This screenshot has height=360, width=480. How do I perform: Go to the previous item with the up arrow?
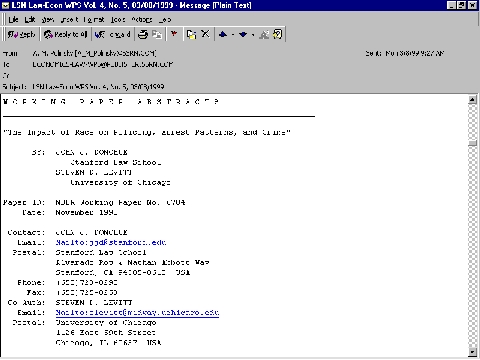[x=223, y=34]
